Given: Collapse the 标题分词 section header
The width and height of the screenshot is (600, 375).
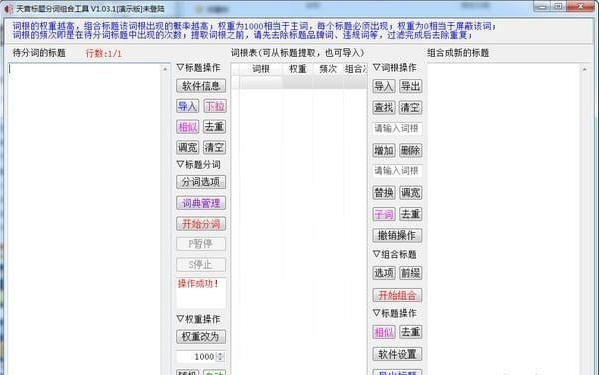Looking at the screenshot, I should [198, 165].
